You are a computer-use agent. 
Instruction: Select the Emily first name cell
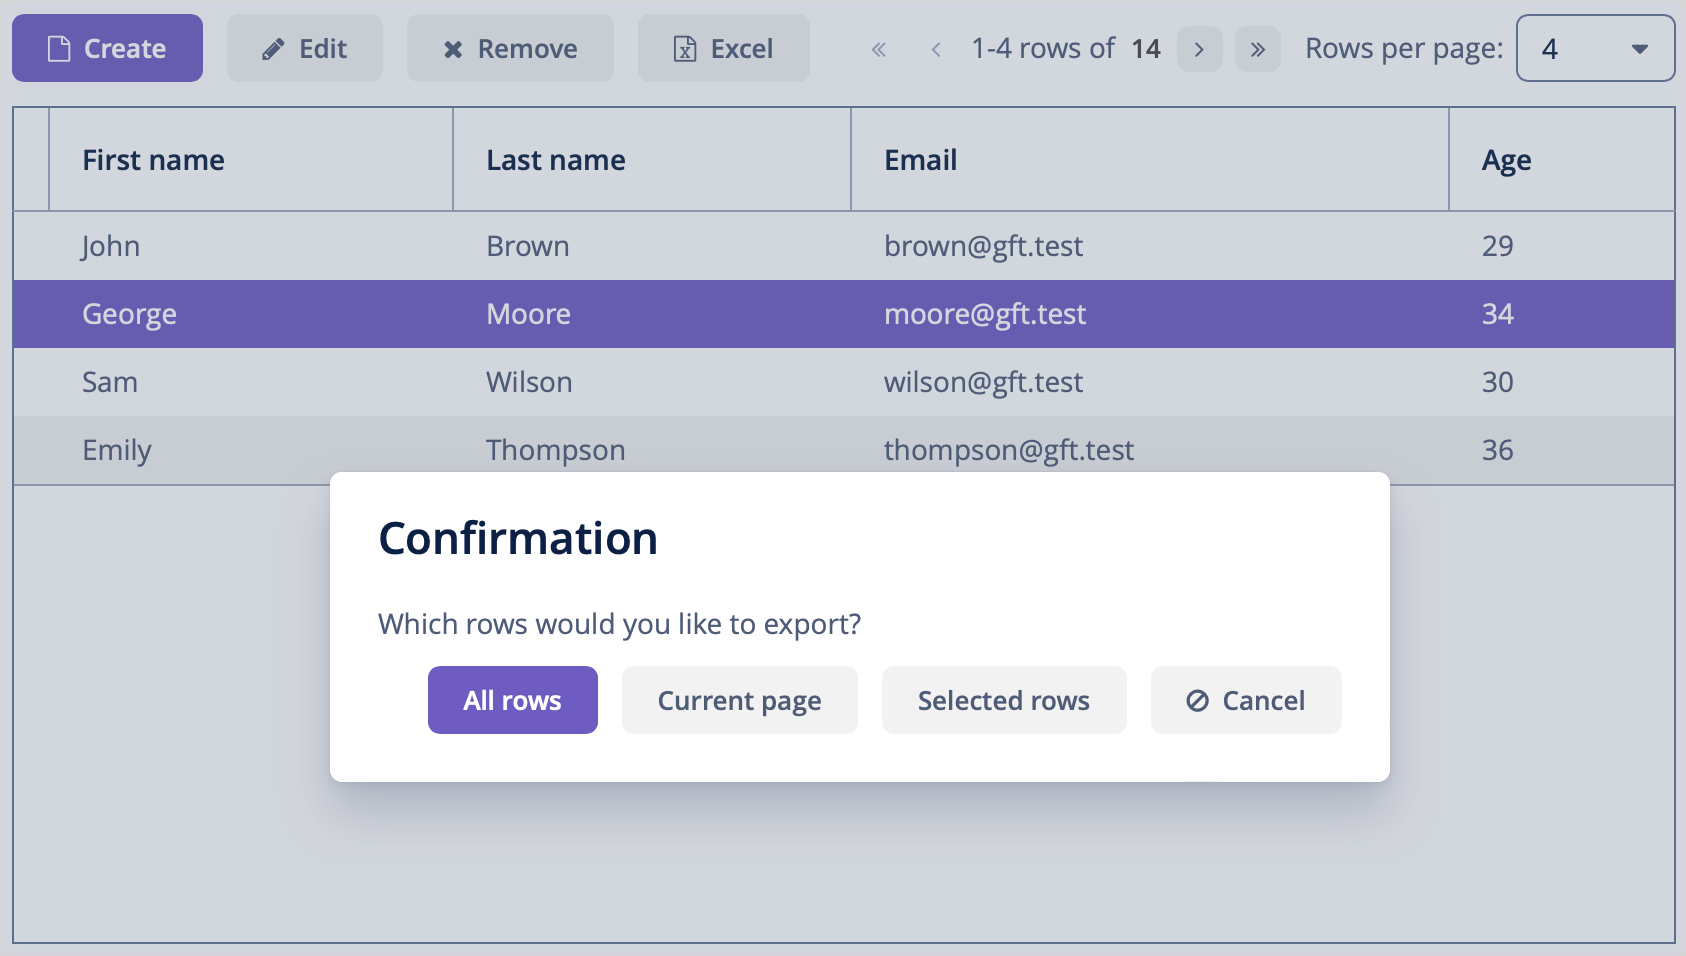pos(251,450)
